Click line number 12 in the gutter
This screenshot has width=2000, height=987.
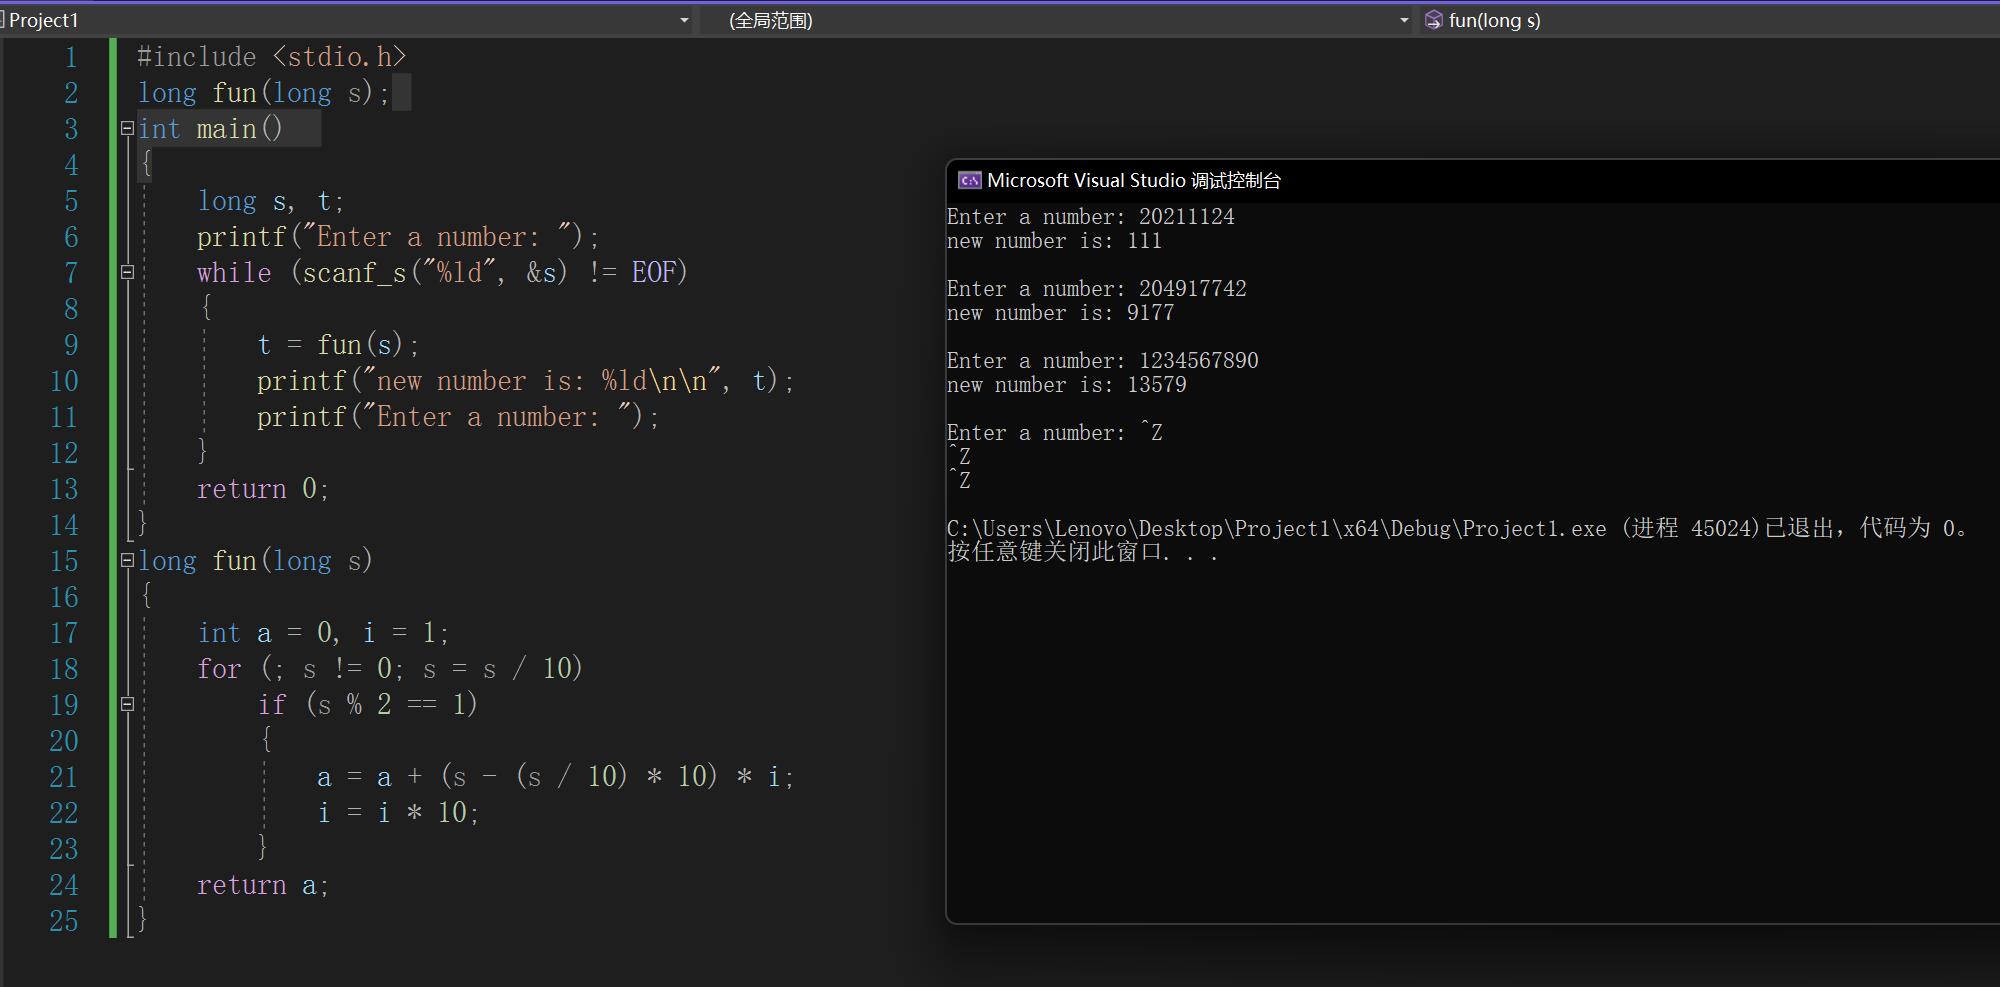(x=64, y=453)
